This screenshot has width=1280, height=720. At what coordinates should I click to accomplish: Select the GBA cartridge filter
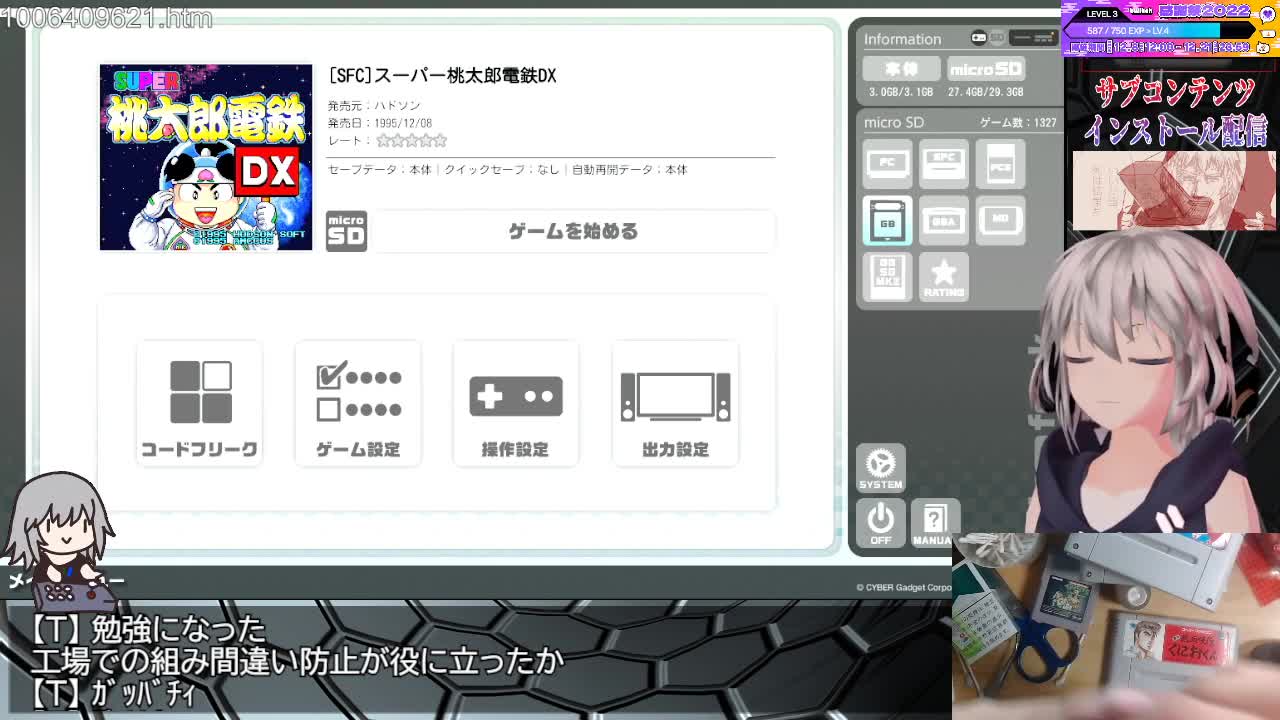click(x=944, y=221)
